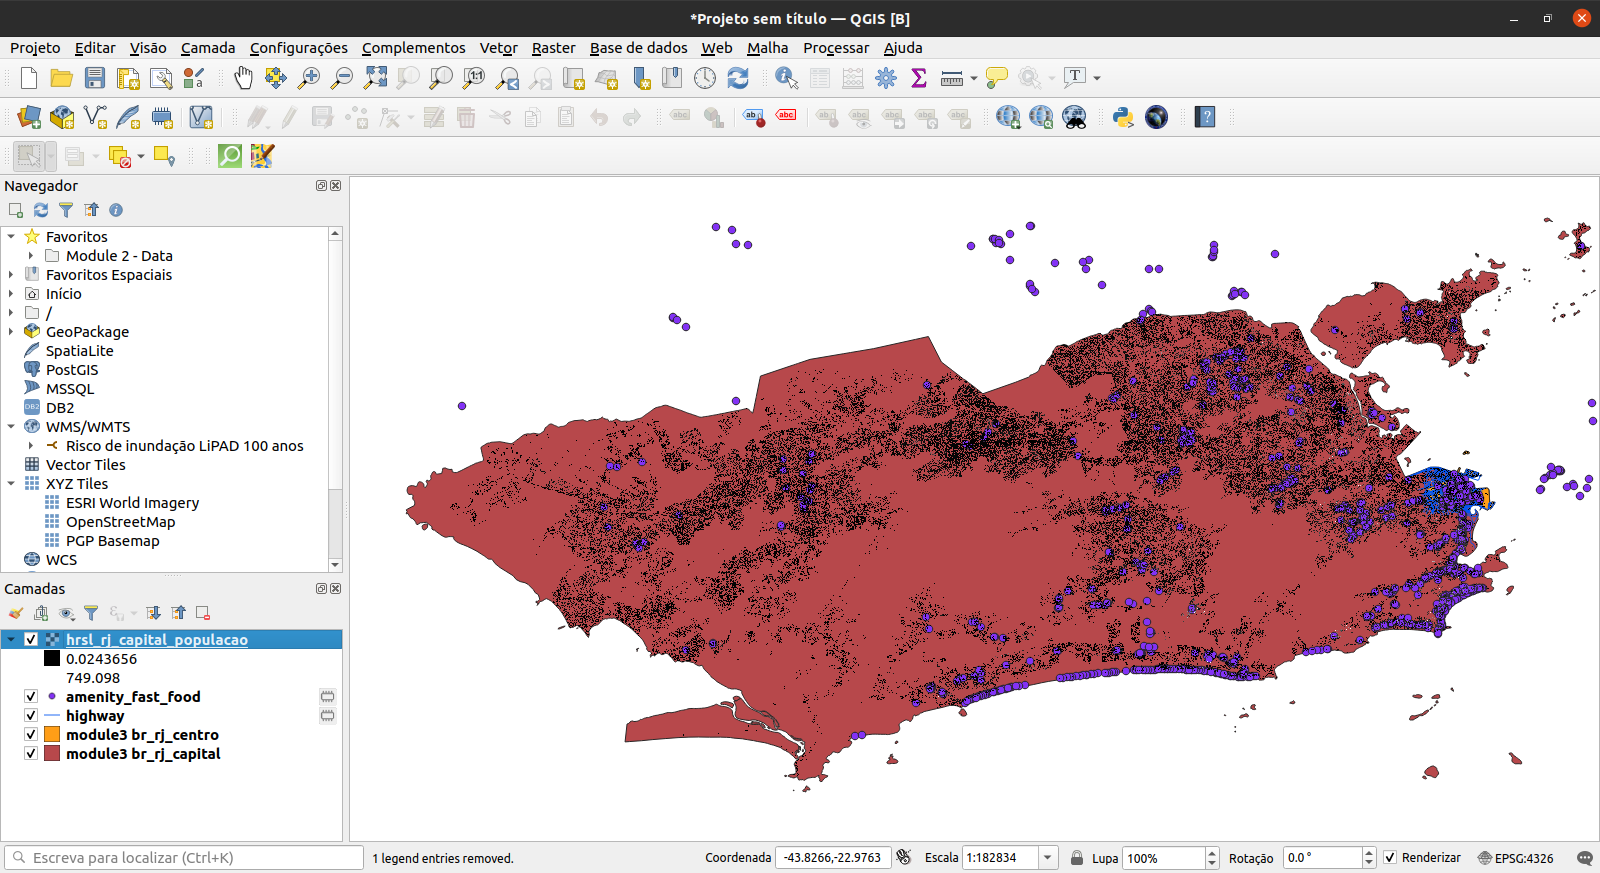
Task: Click the orange br_rj_centro layer swatch
Action: click(52, 734)
